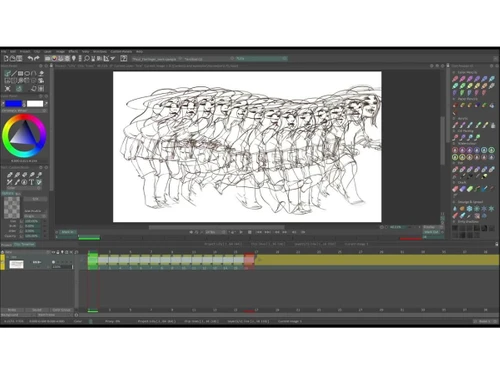Click the white B color swatch

[x=35, y=104]
